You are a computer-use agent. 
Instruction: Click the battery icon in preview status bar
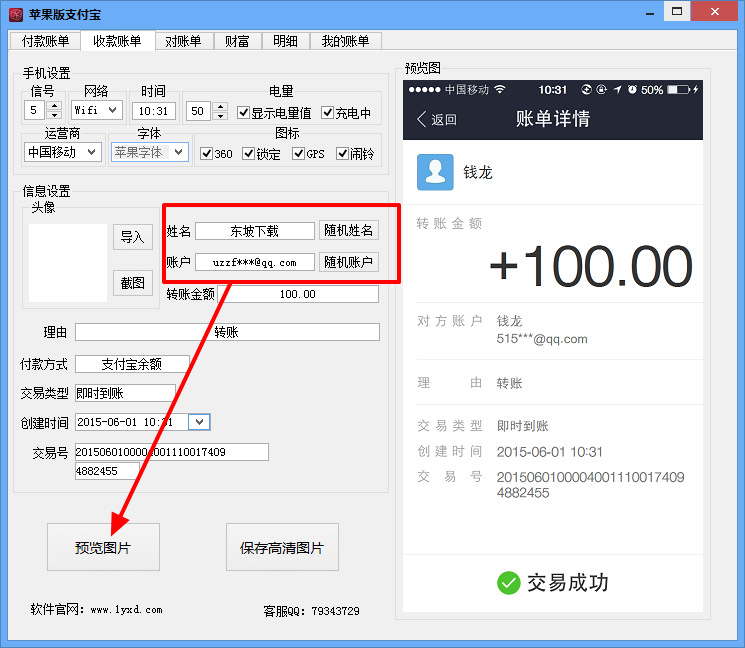coord(678,89)
